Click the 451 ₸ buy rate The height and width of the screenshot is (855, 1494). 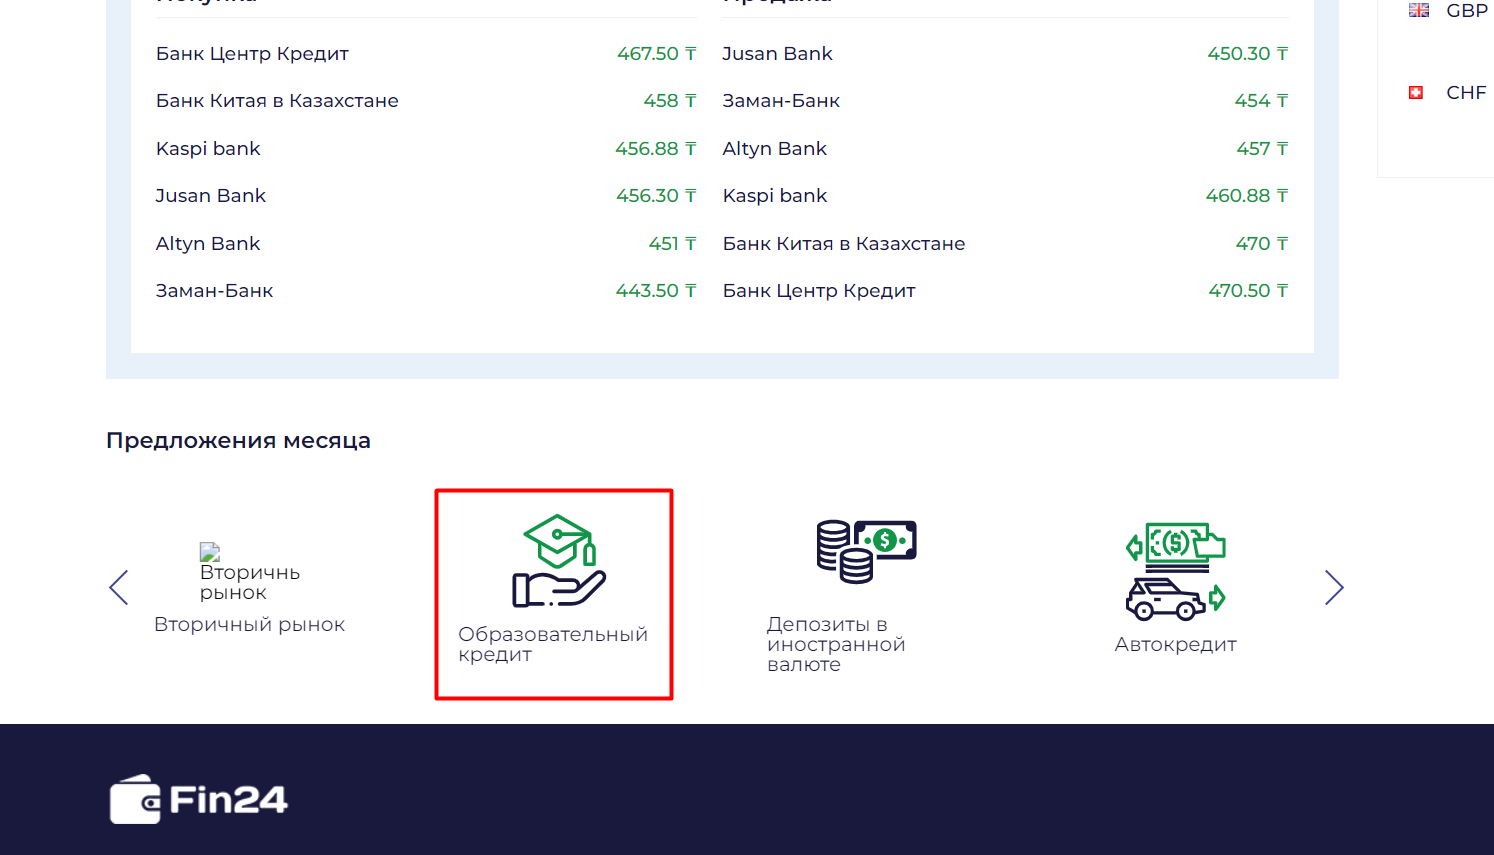click(x=673, y=244)
